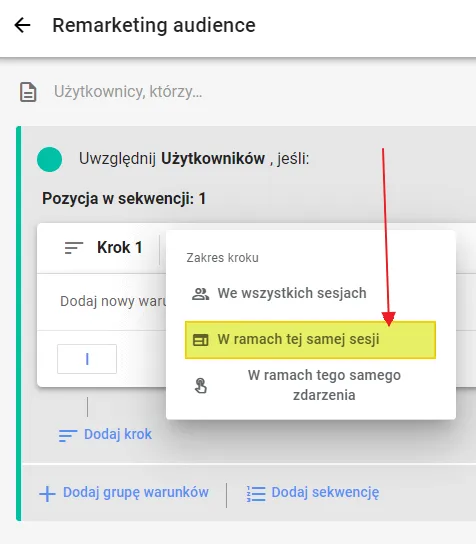
Task: Click the sequence list icon
Action: point(256,493)
